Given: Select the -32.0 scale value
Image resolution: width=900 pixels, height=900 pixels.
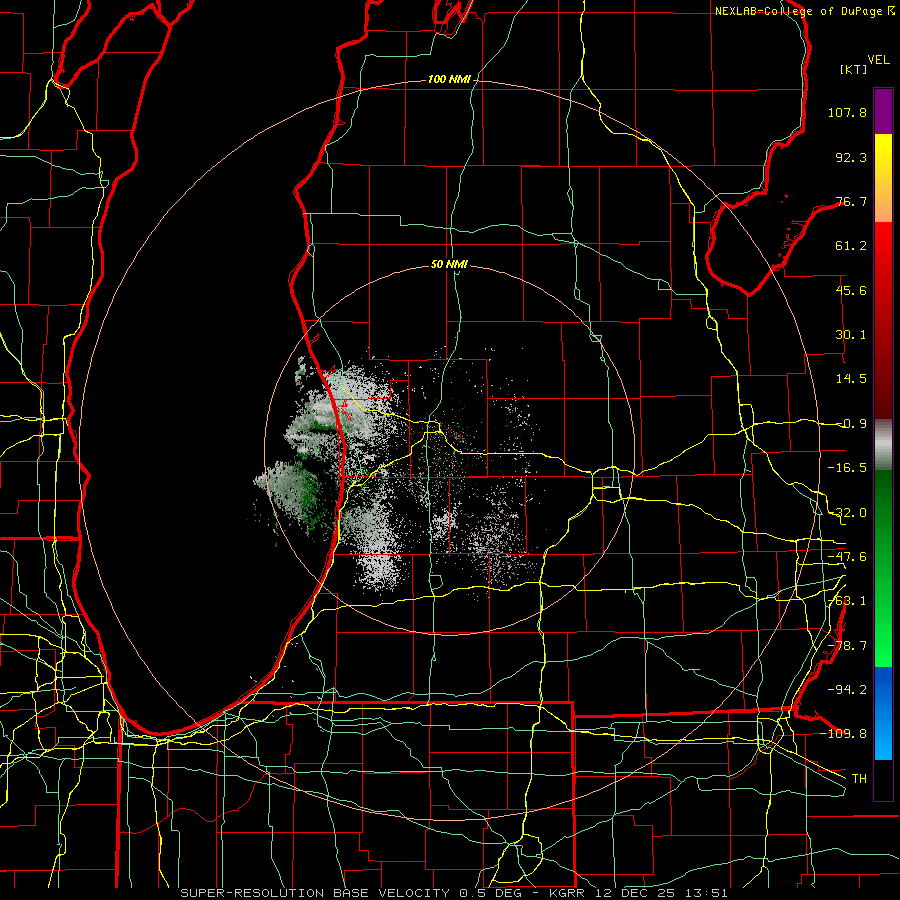Looking at the screenshot, I should [847, 513].
